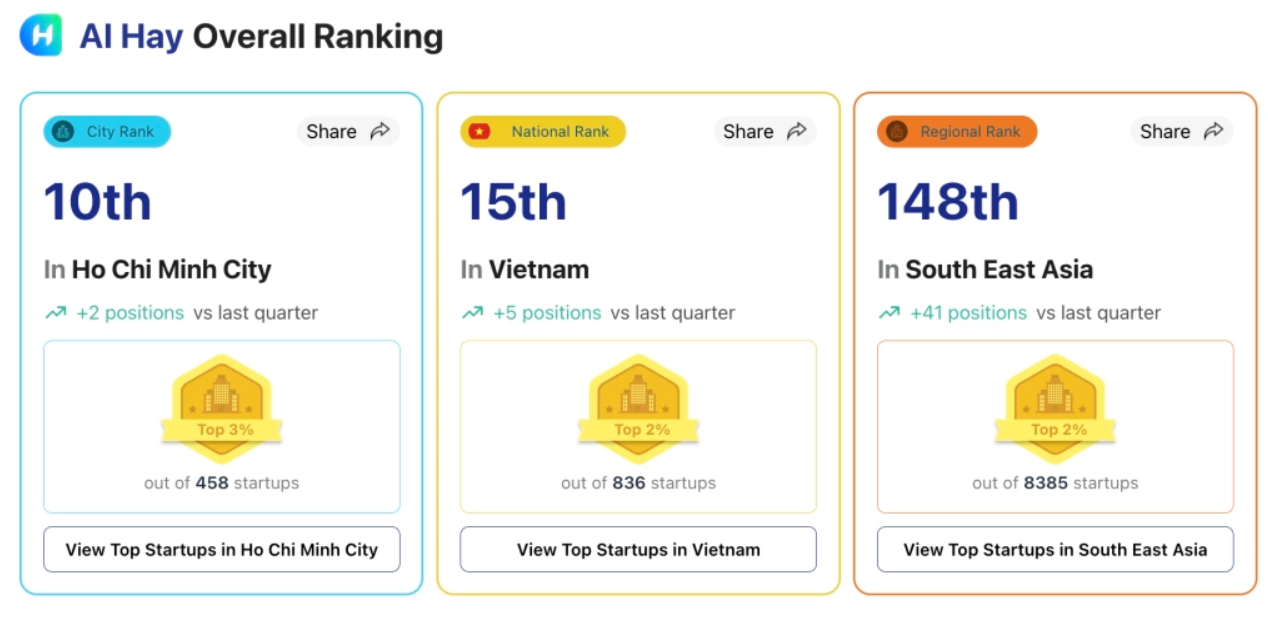Click the Regional Rank badge icon

point(897,132)
